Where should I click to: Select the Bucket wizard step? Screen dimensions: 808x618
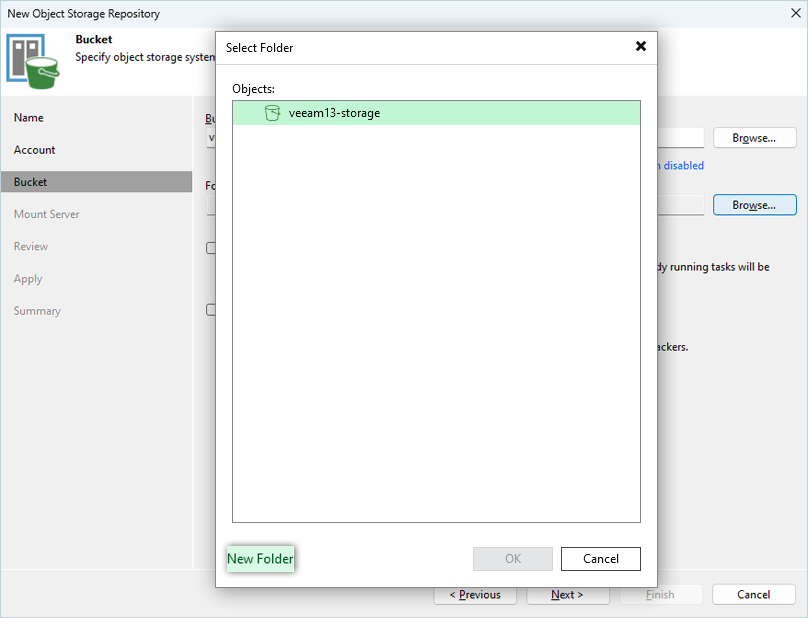point(31,182)
